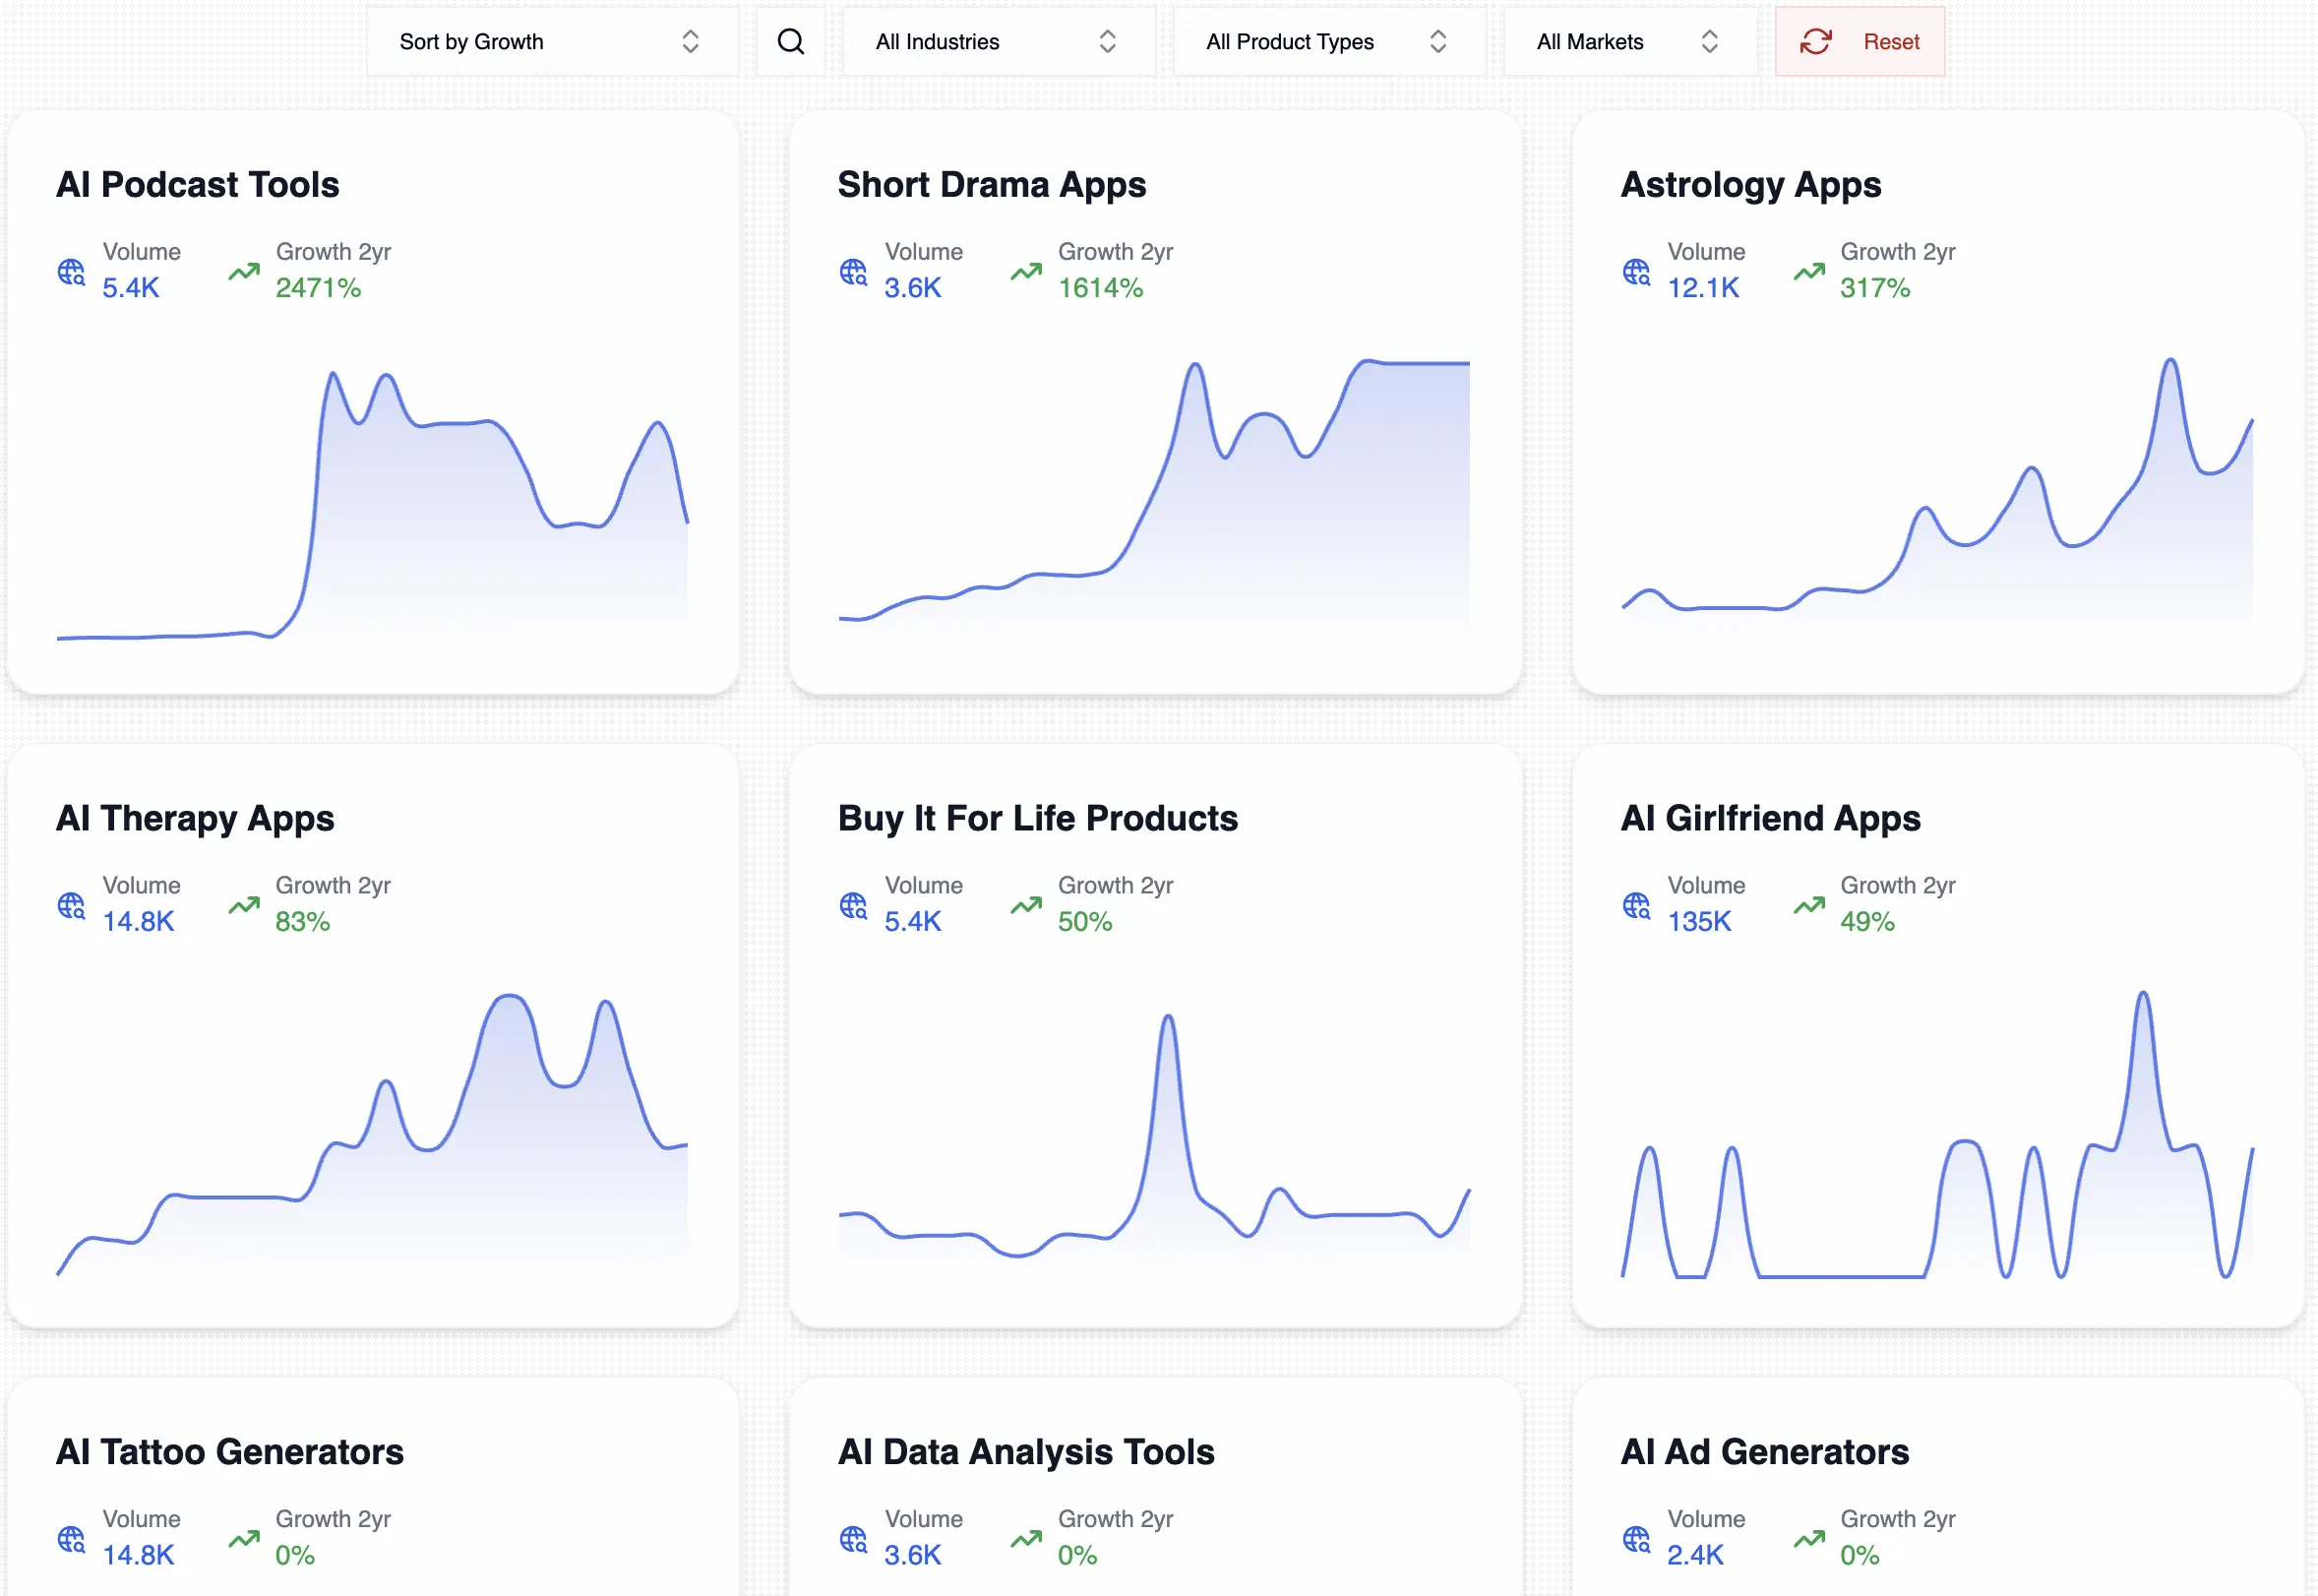Open the AI Podcast Tools card title
The width and height of the screenshot is (2318, 1596).
(x=197, y=184)
